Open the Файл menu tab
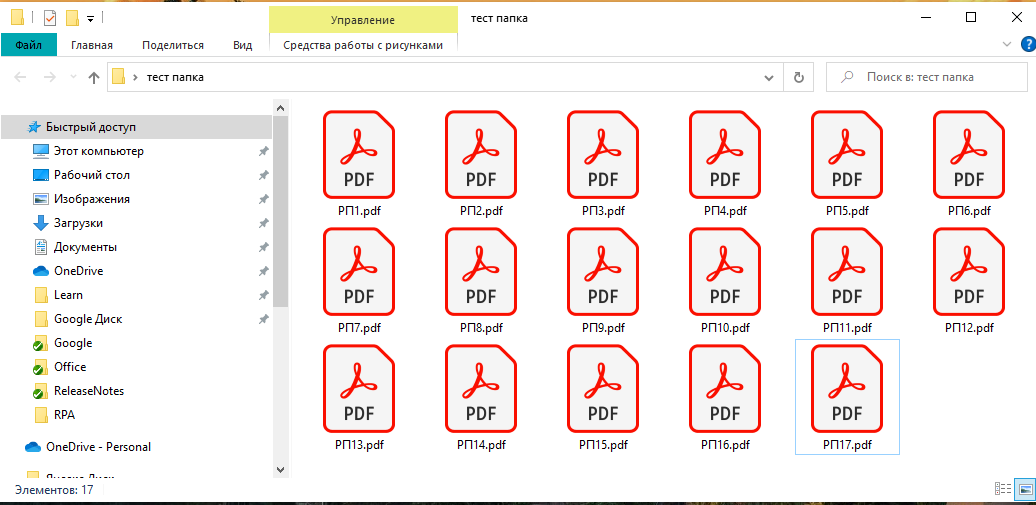This screenshot has height=505, width=1036. click(28, 45)
